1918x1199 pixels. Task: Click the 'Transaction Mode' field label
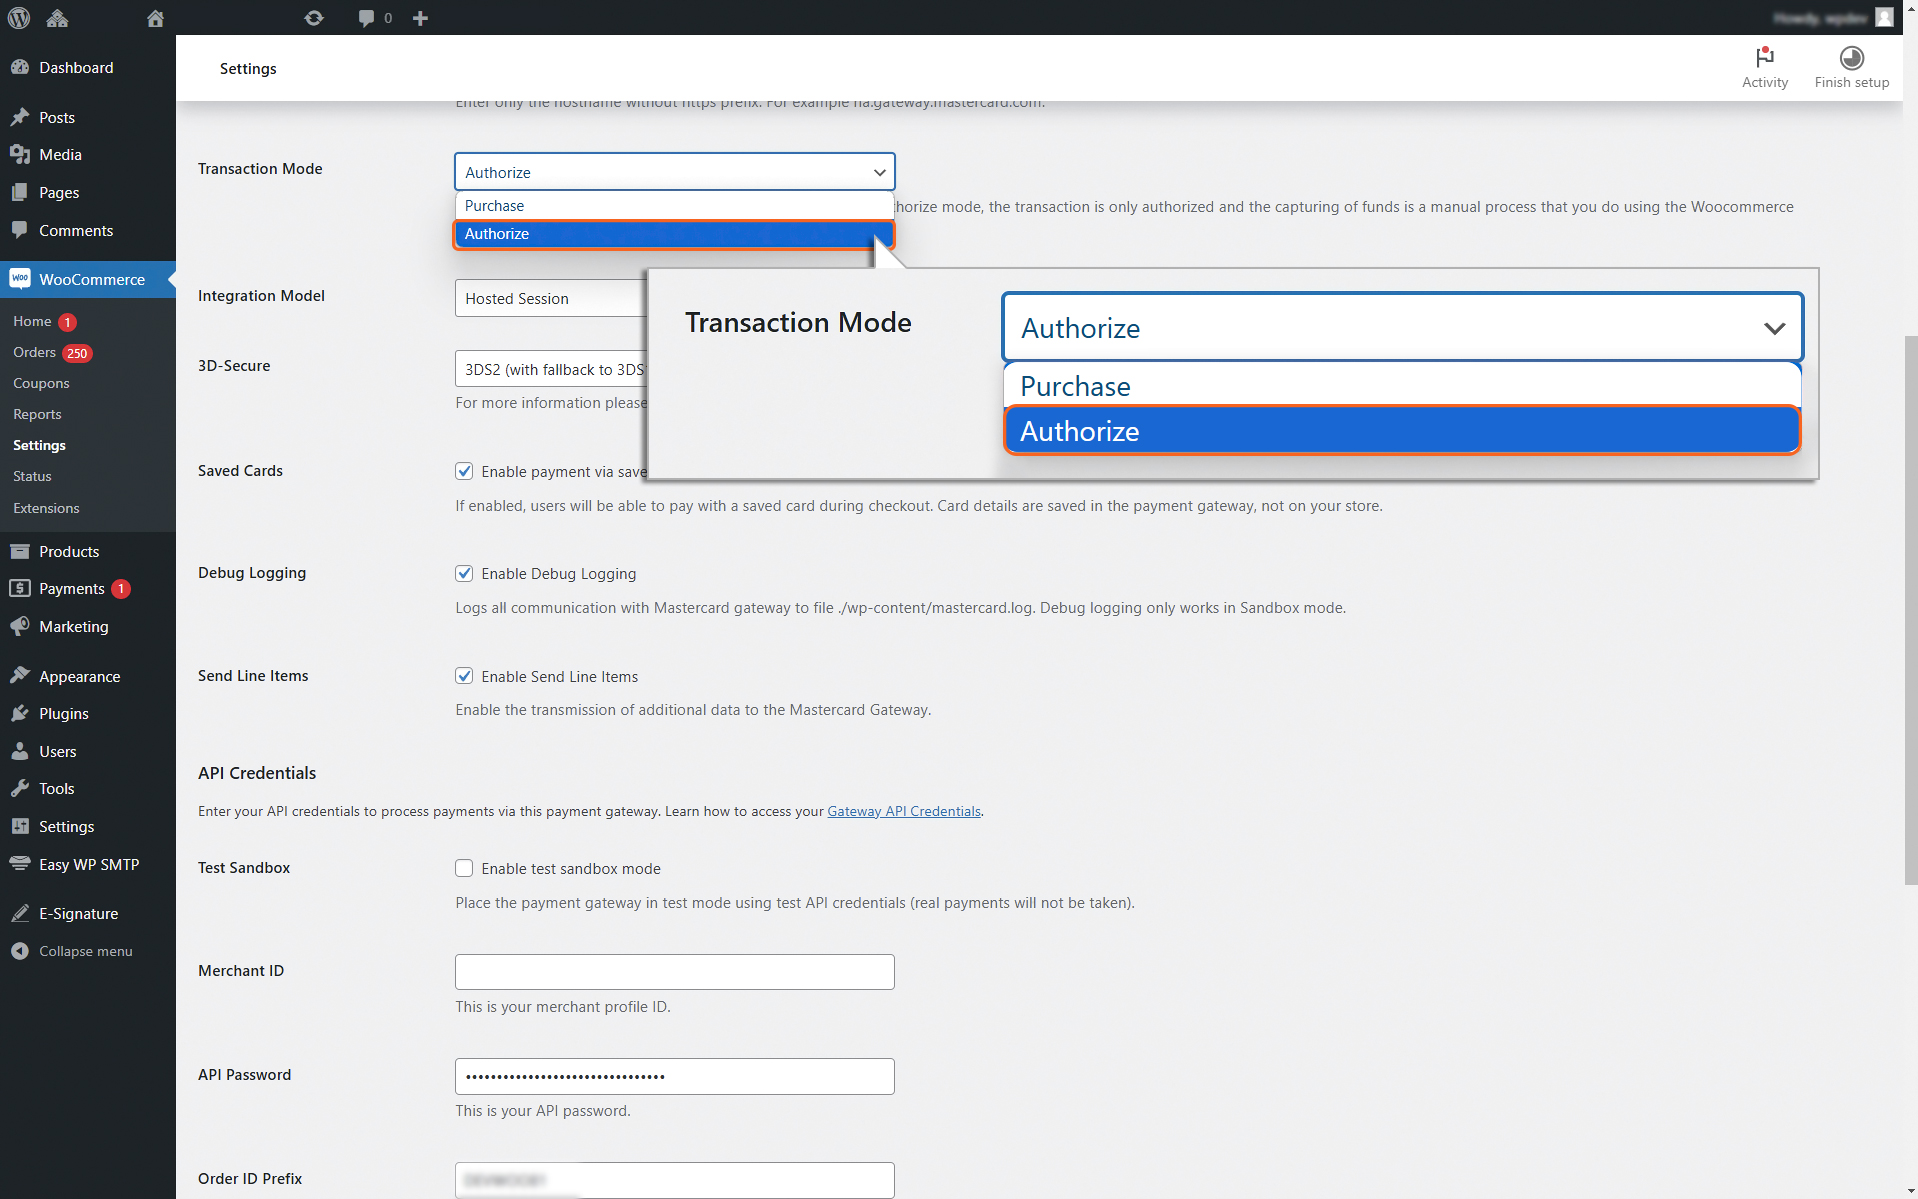tap(260, 168)
